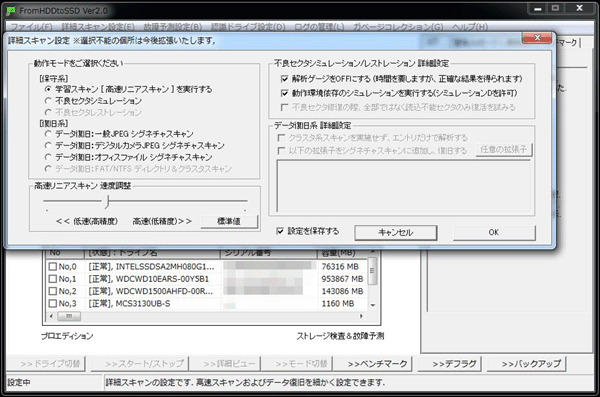The width and height of the screenshot is (600, 397).
Task: Open the ファイル(F) menu
Action: (x=31, y=27)
